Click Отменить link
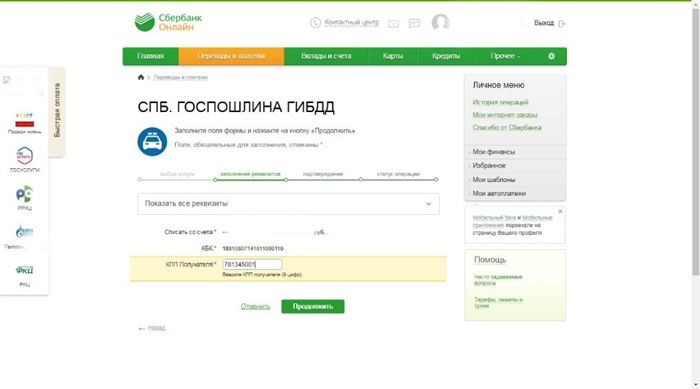700x389 pixels. click(255, 306)
